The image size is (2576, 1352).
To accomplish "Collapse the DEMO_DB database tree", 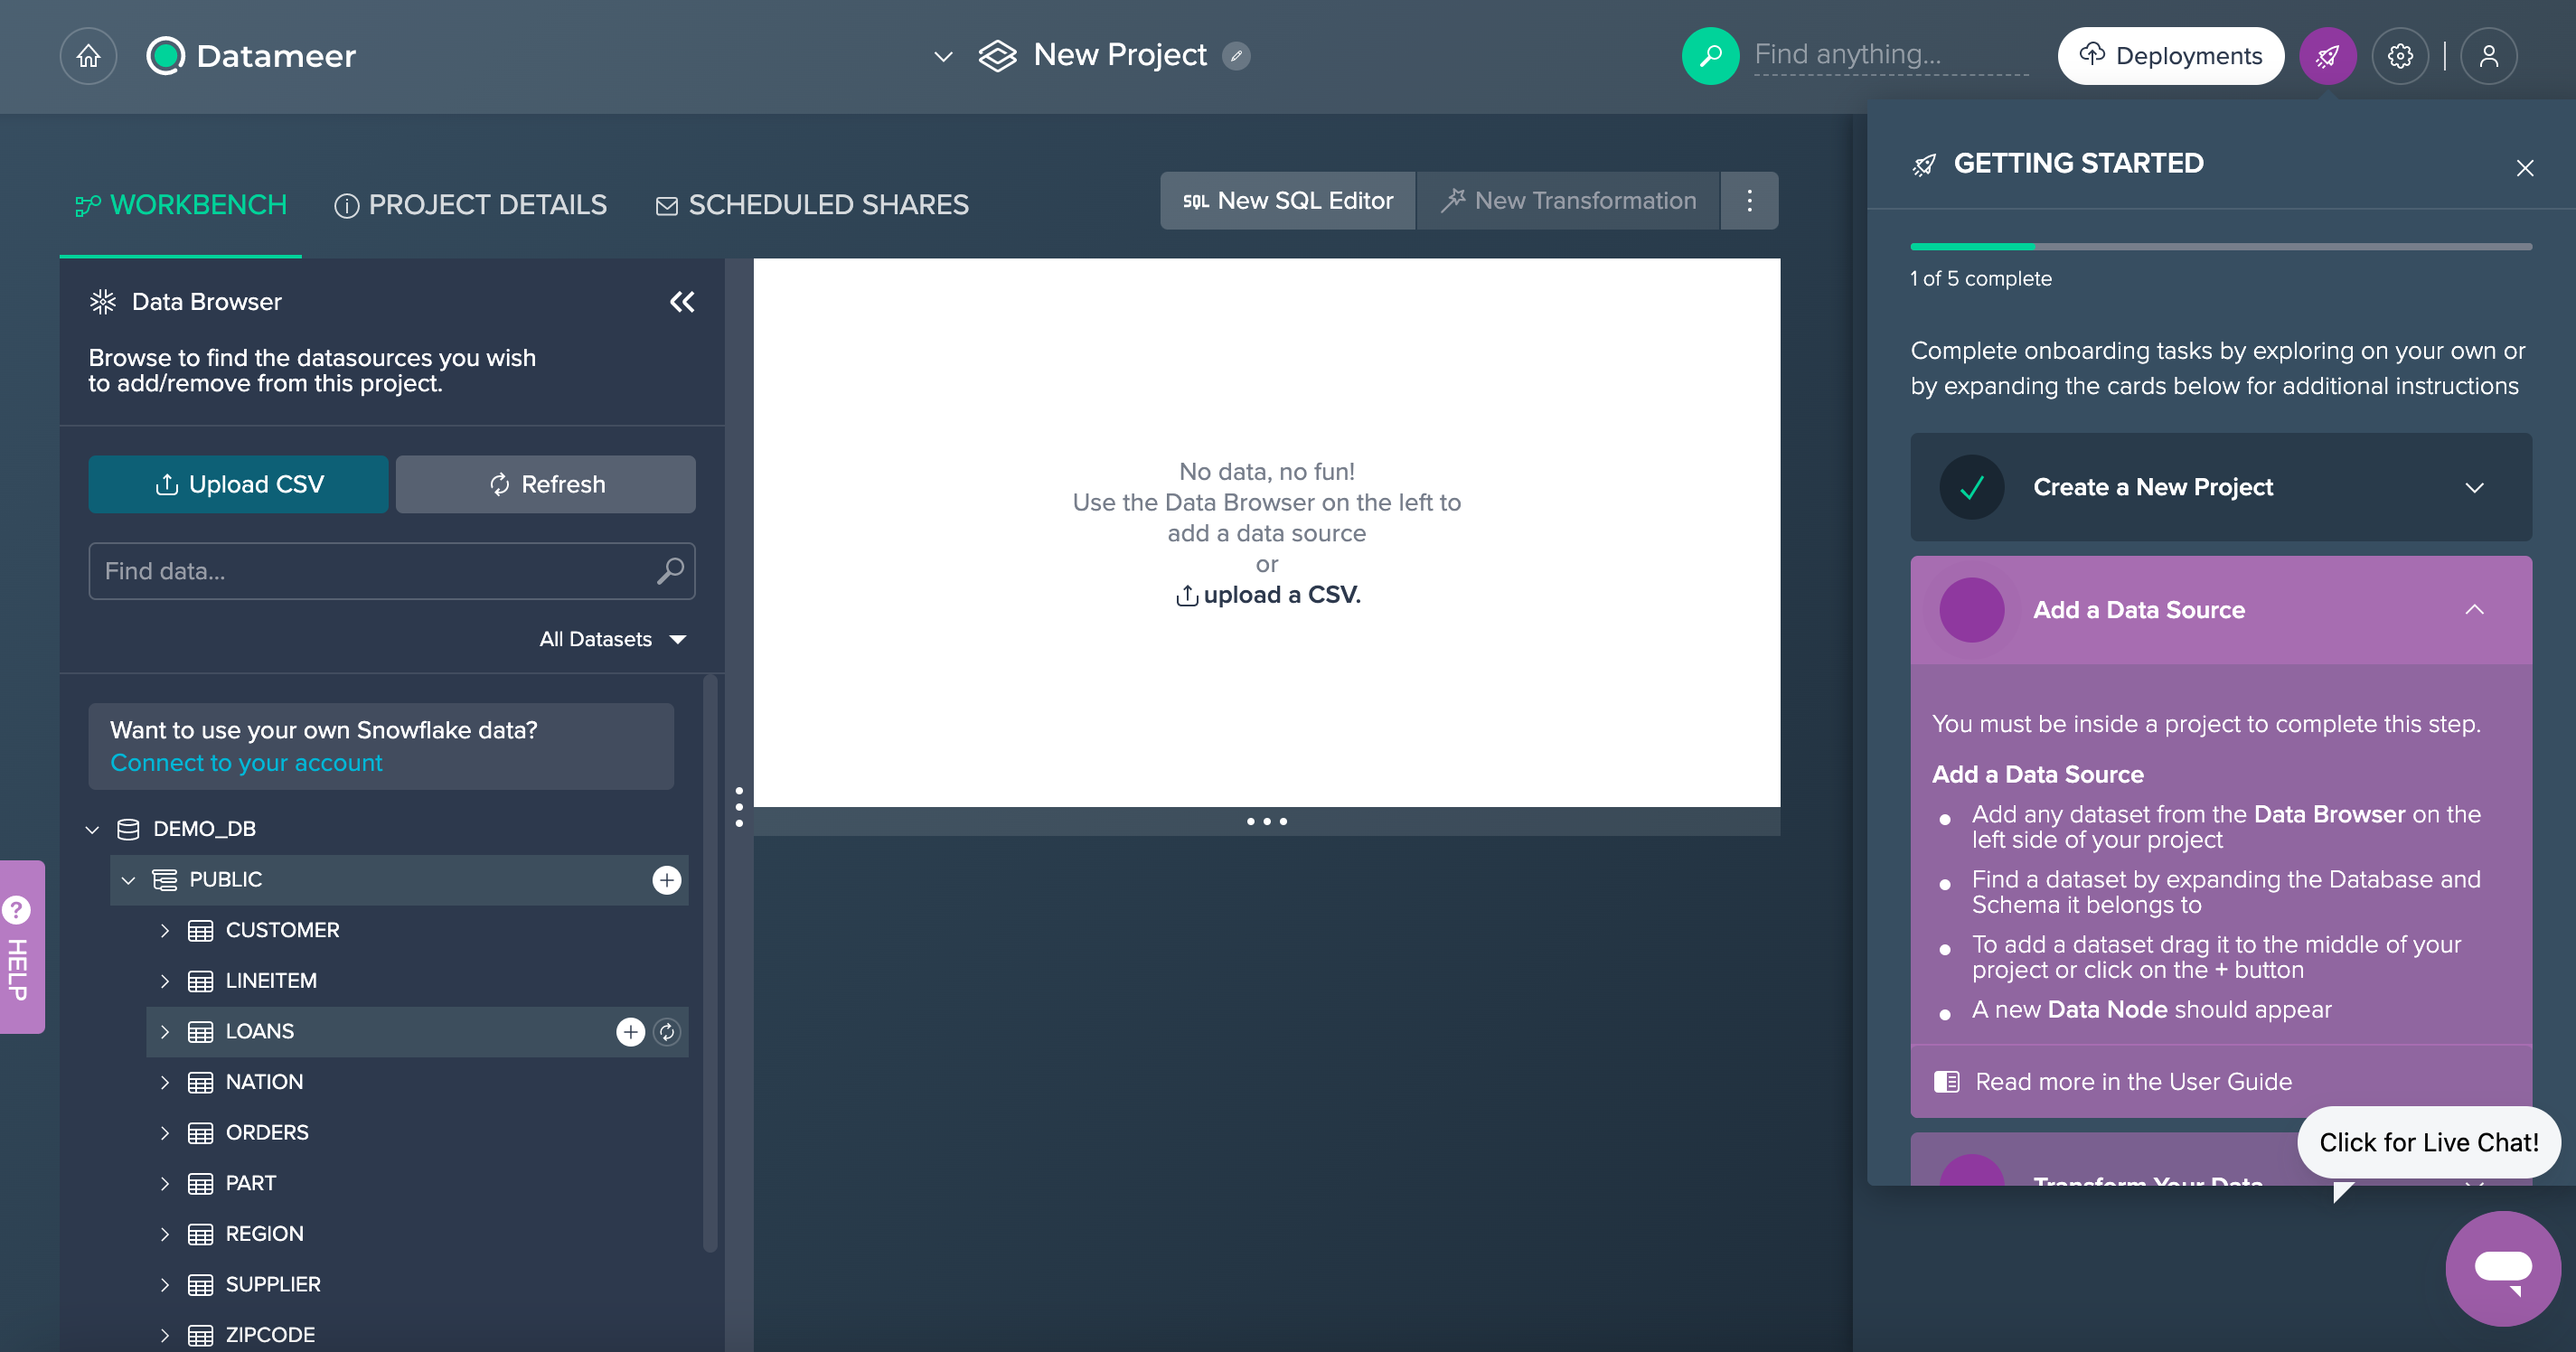I will pos(92,829).
